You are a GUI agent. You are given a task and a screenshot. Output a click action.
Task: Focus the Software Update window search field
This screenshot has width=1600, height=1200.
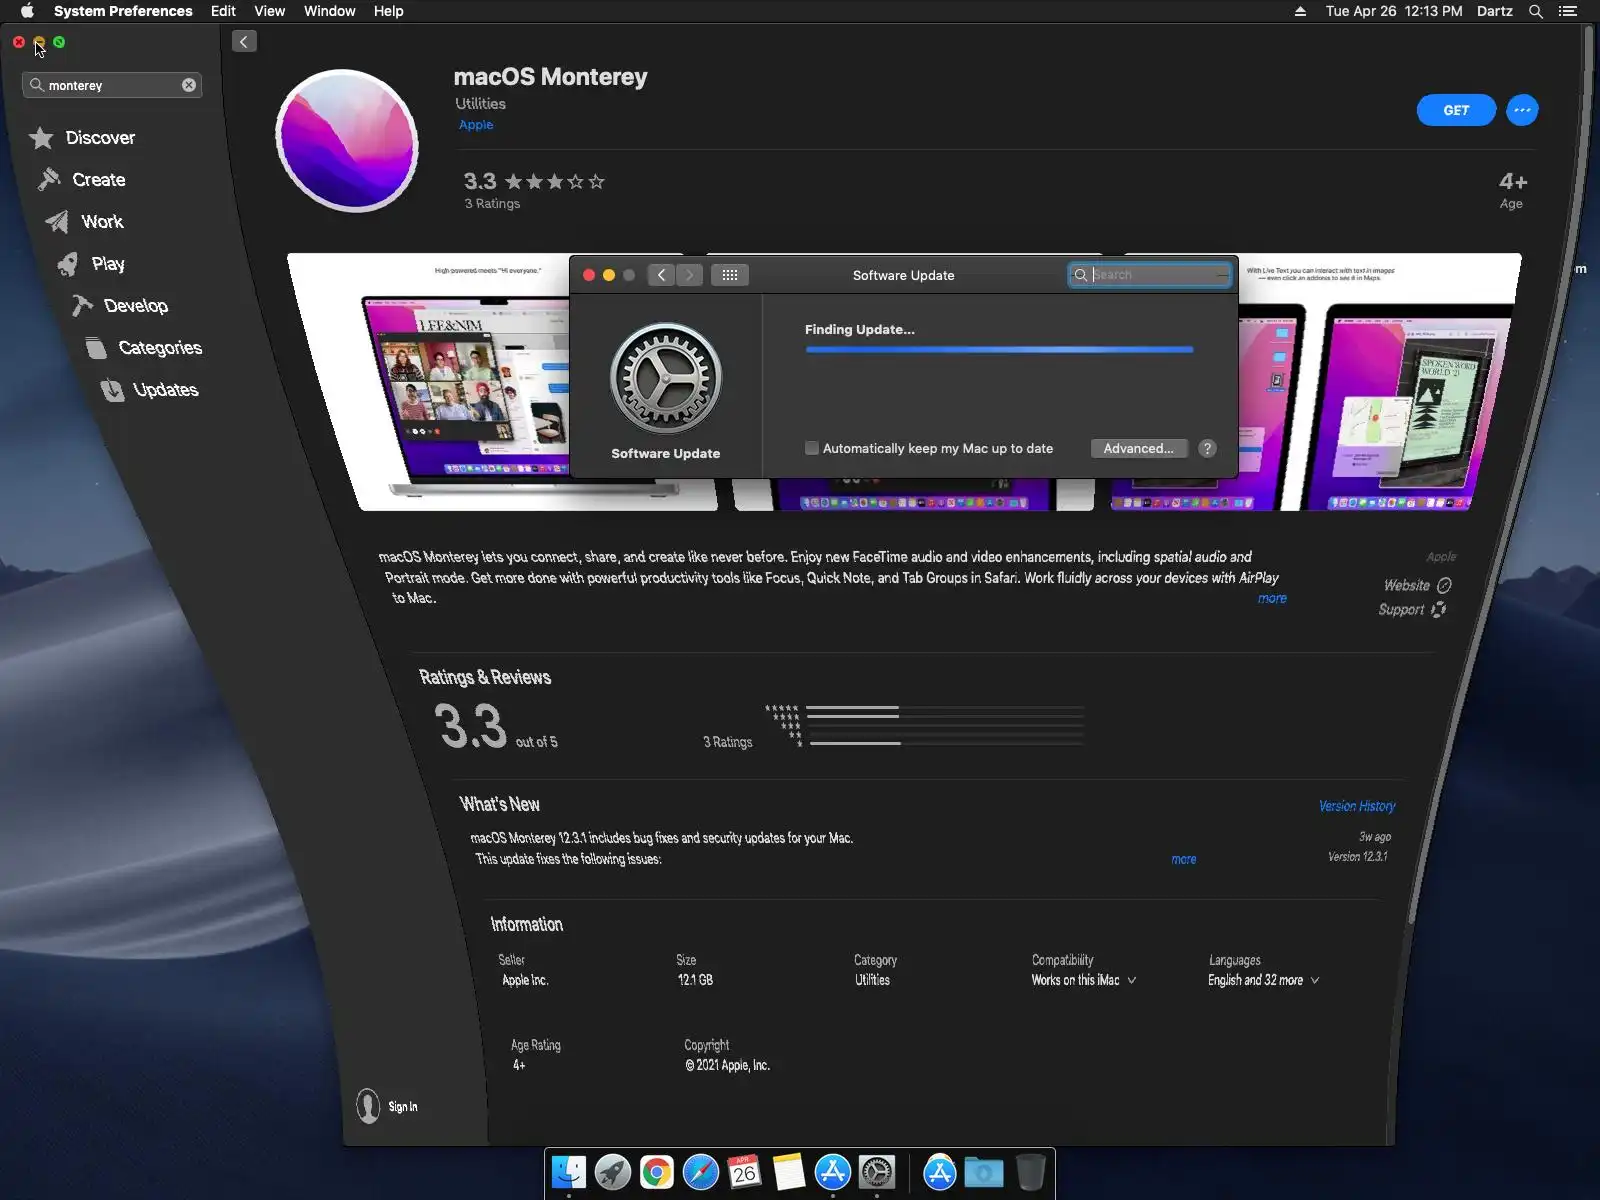[x=1150, y=275]
